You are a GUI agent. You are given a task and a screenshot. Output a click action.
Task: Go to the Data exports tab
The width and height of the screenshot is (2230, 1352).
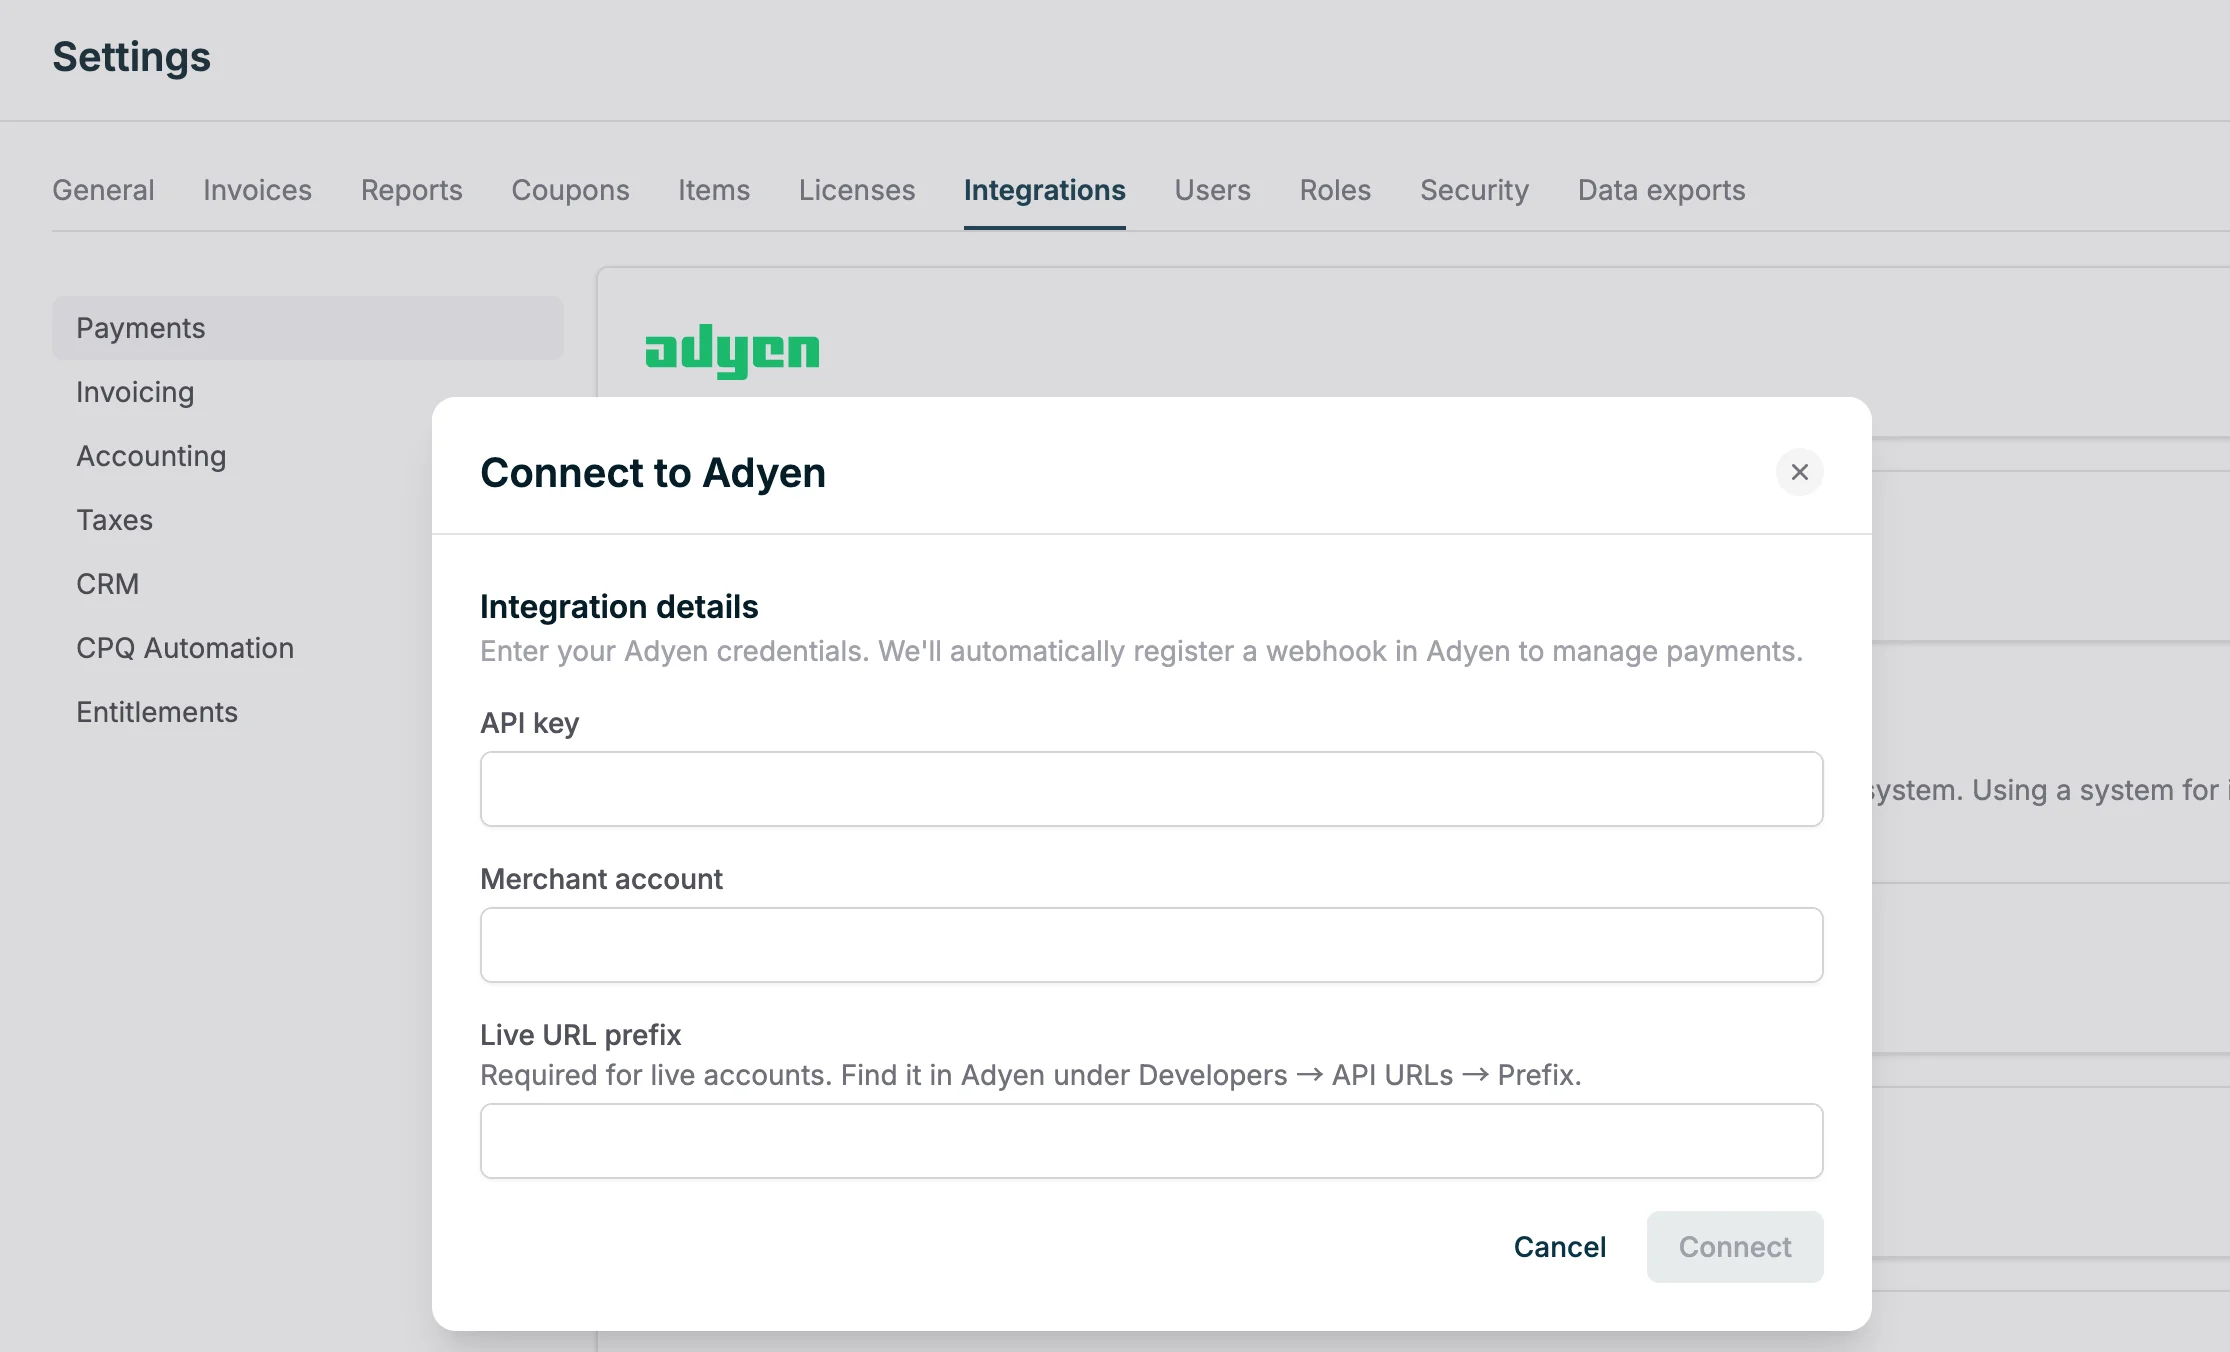pos(1661,190)
